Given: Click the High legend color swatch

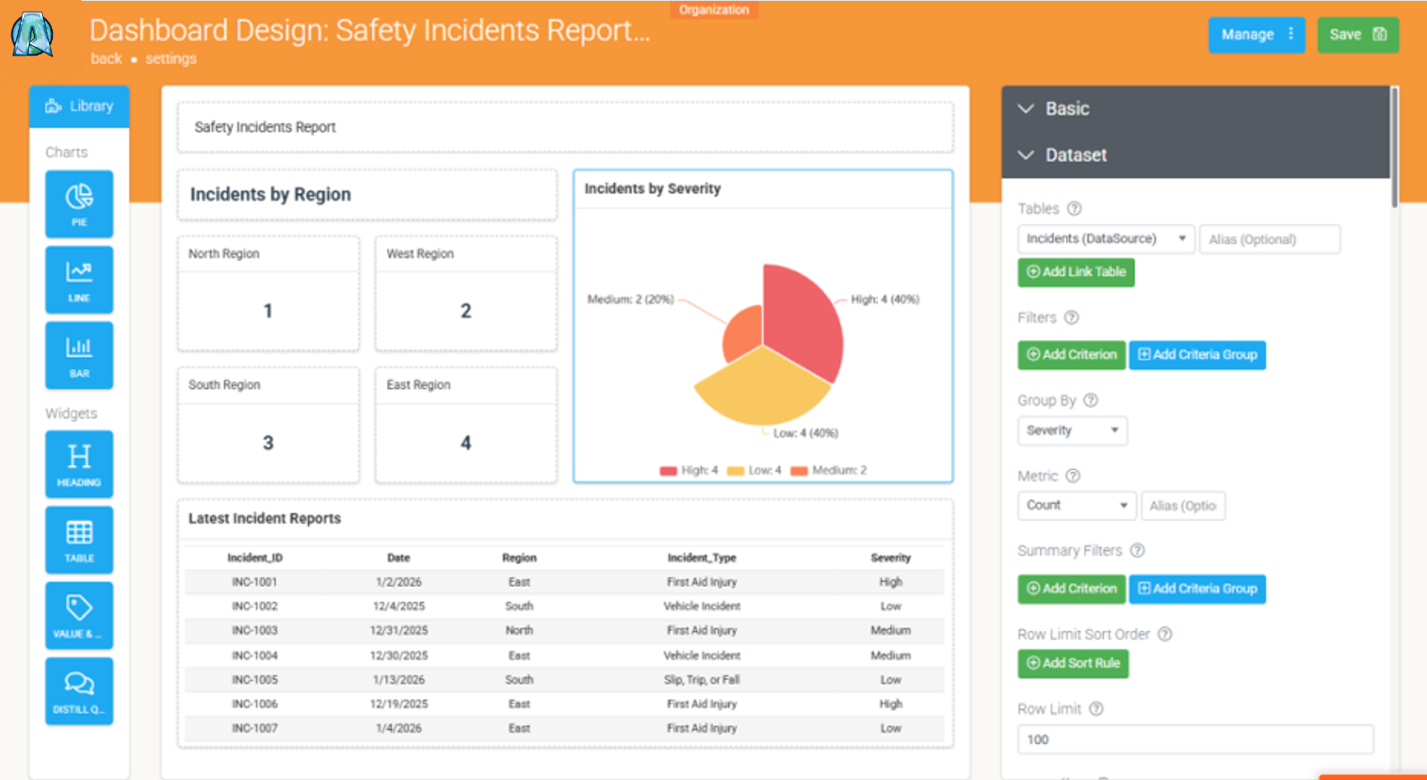Looking at the screenshot, I should tap(669, 470).
